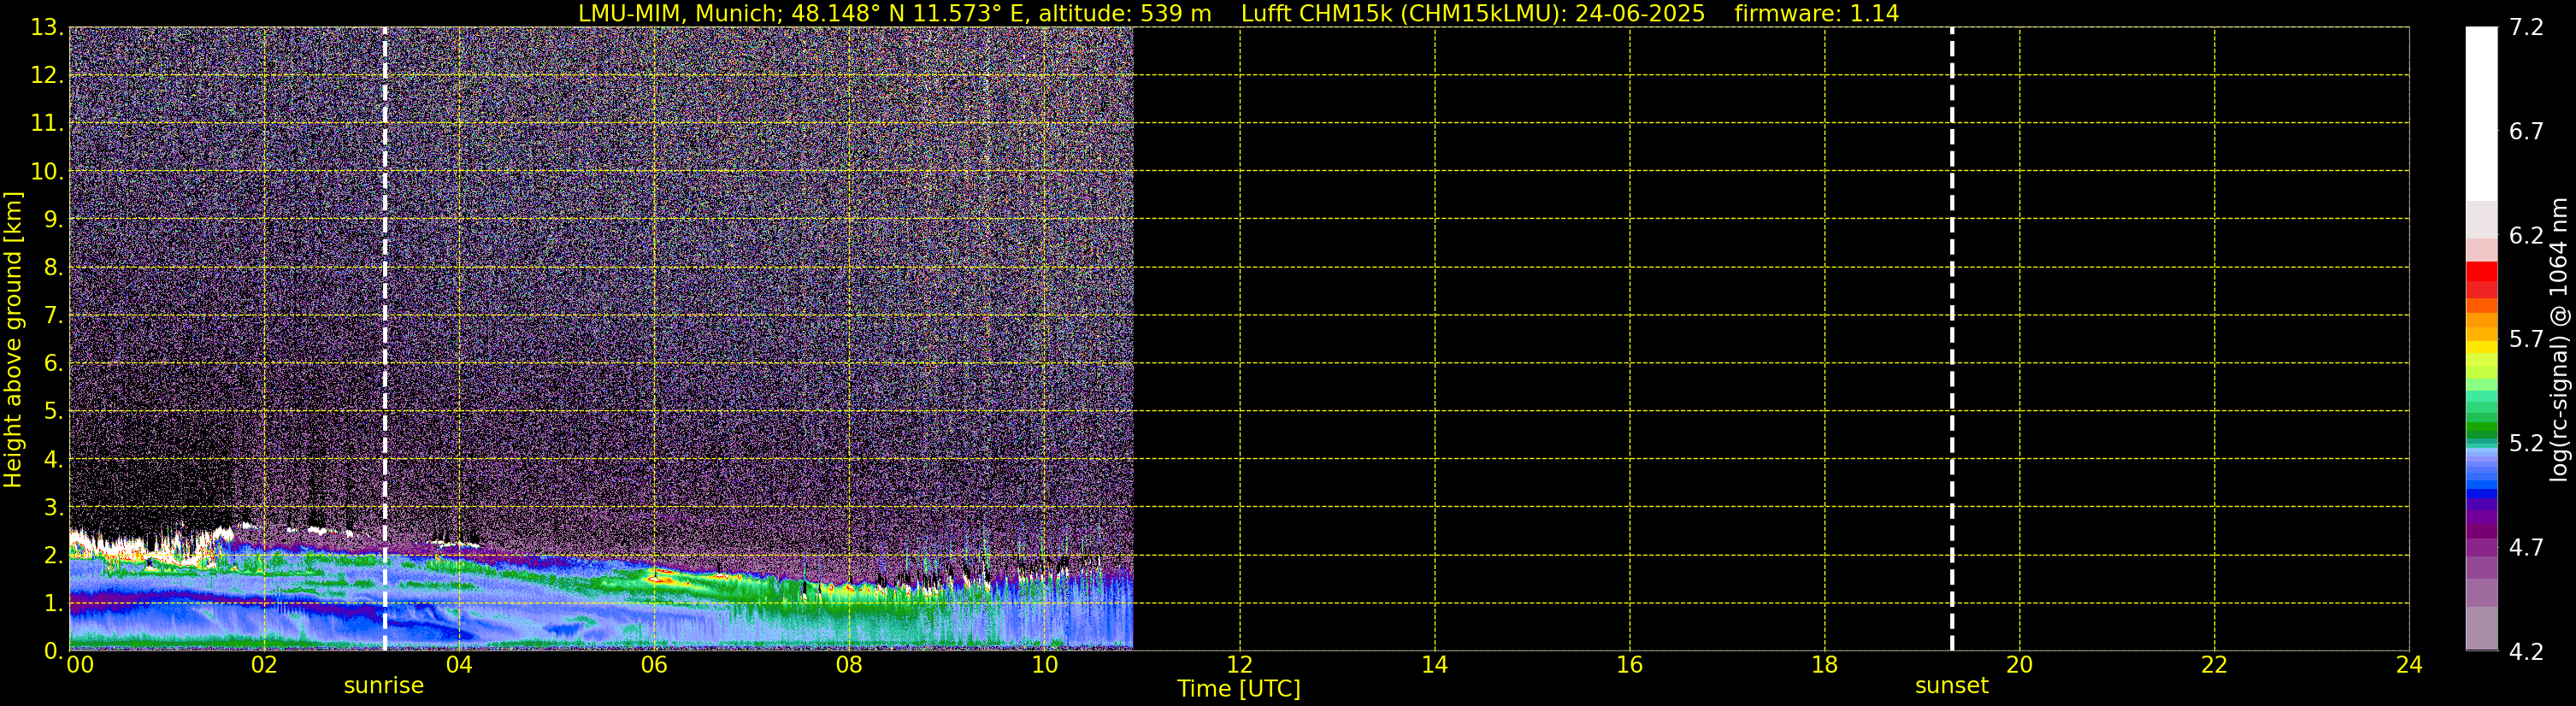This screenshot has width=2576, height=706.
Task: Click the sunrise label below the axis
Action: (383, 685)
